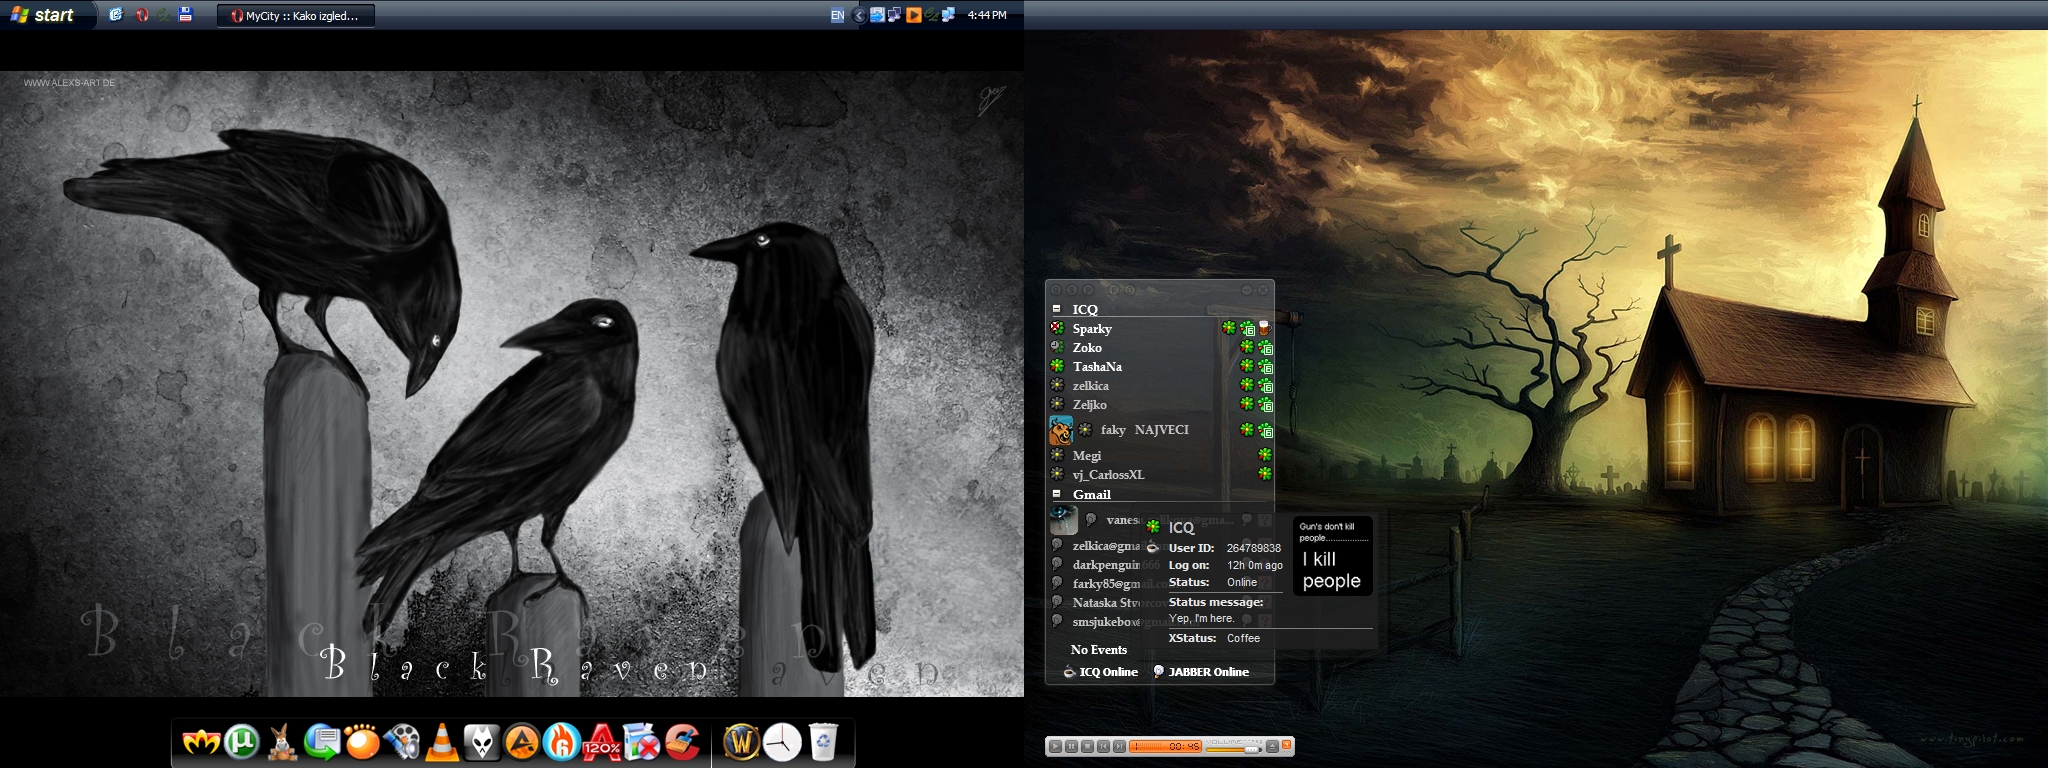Select contact TashaNa in ICQ list

(x=1097, y=367)
